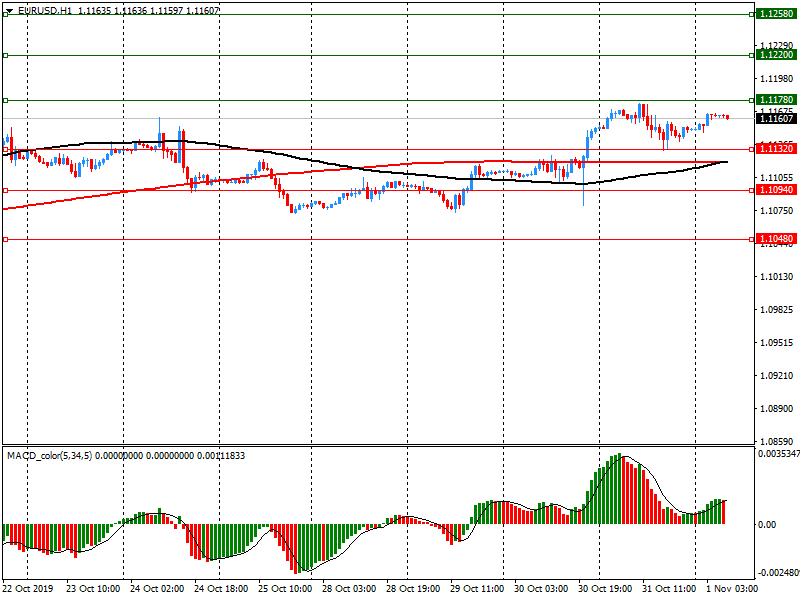Grab the left handle of the 1.12580 line
Viewport: 800px width, 600px height.
coord(5,15)
